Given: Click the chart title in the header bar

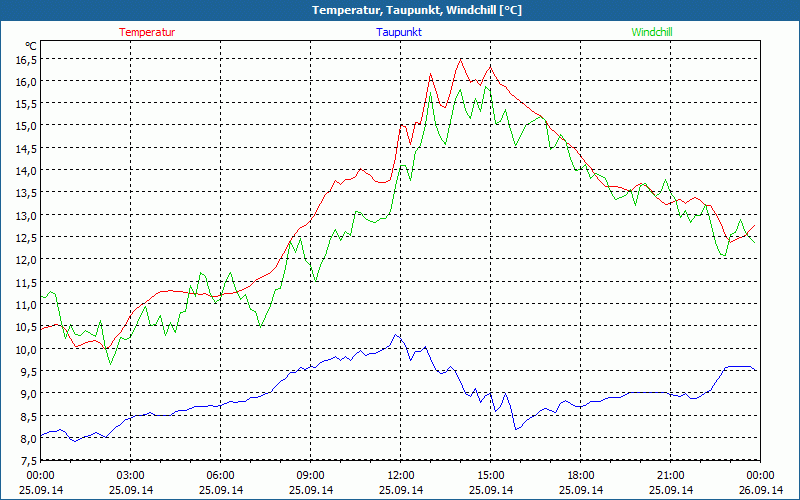Looking at the screenshot, I should coord(400,10).
